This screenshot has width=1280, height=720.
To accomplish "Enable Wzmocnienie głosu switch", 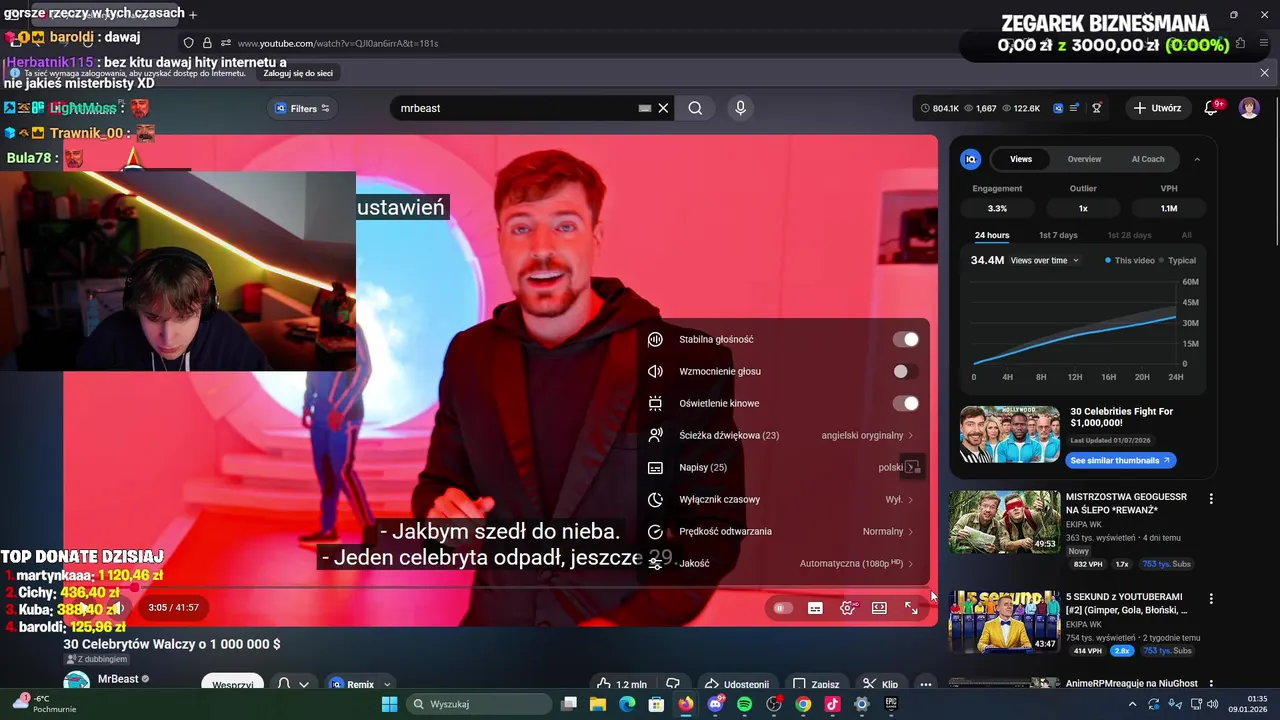I will pos(905,371).
